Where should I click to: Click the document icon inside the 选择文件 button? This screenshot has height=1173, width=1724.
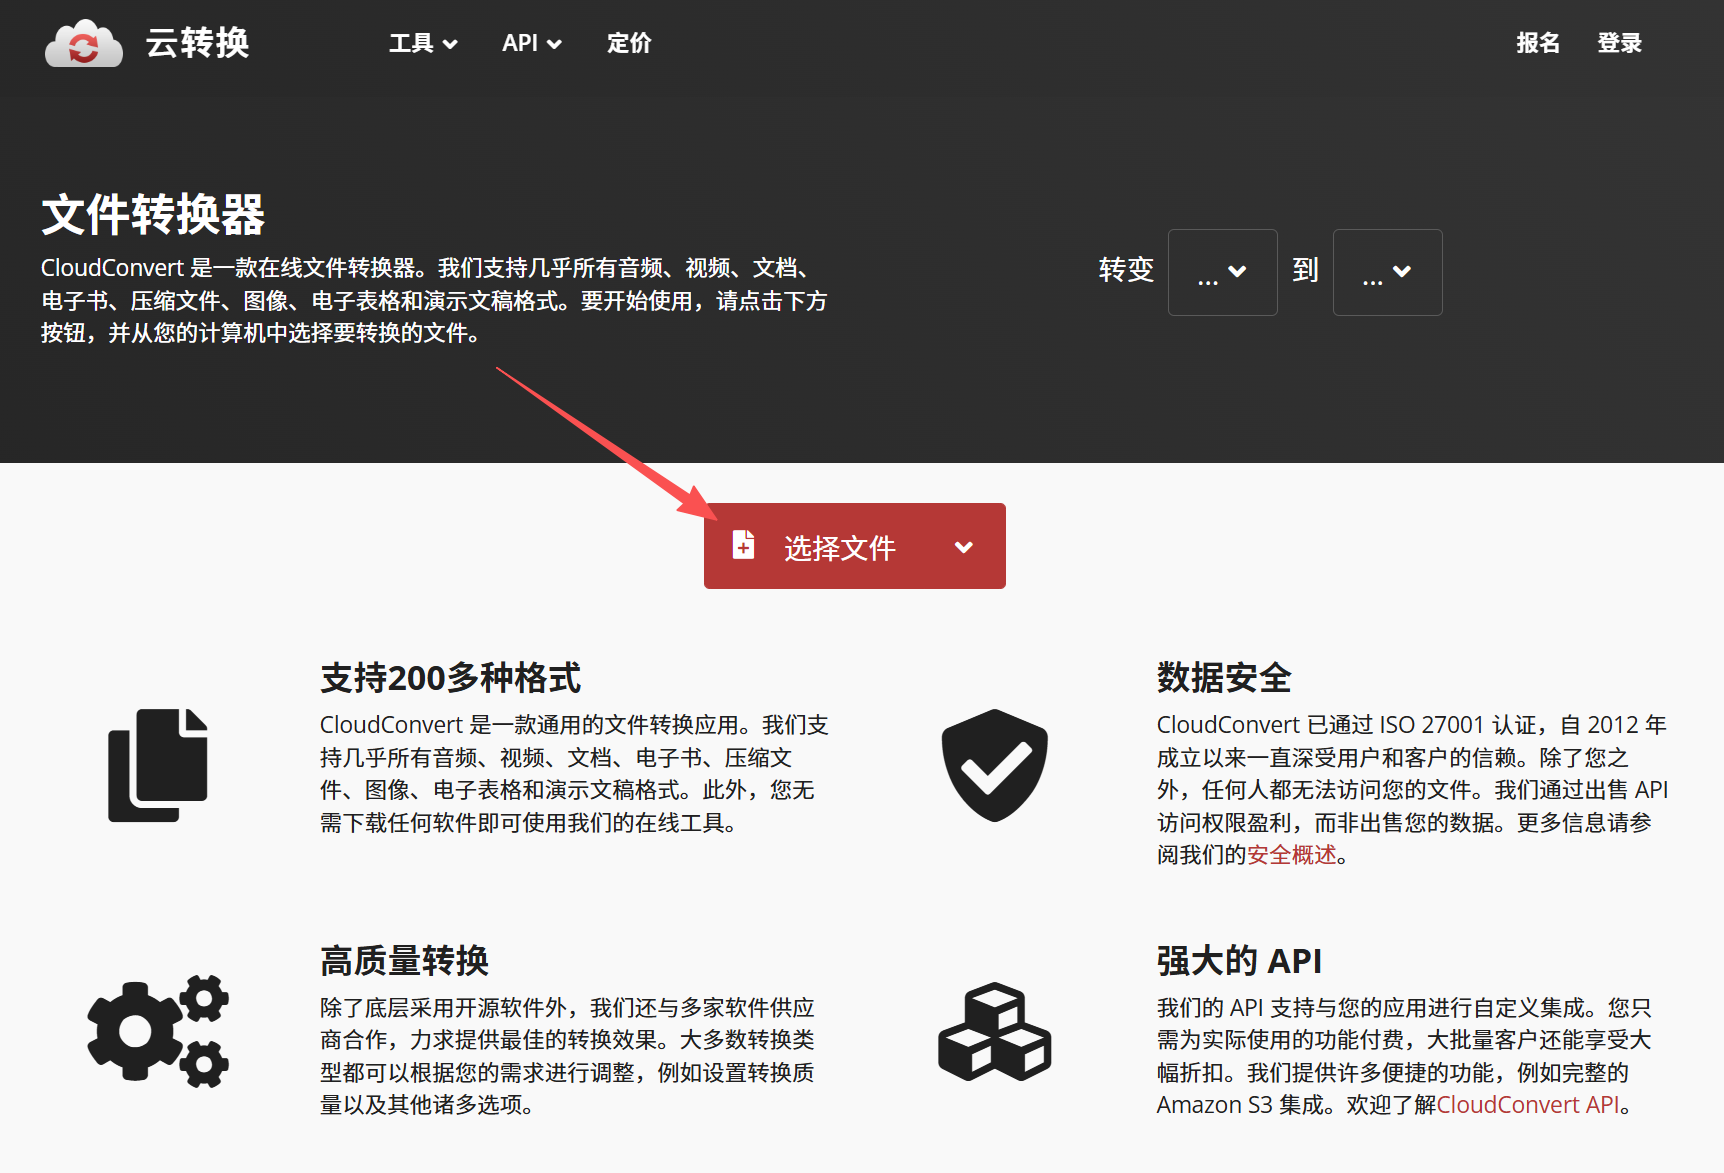[x=742, y=546]
